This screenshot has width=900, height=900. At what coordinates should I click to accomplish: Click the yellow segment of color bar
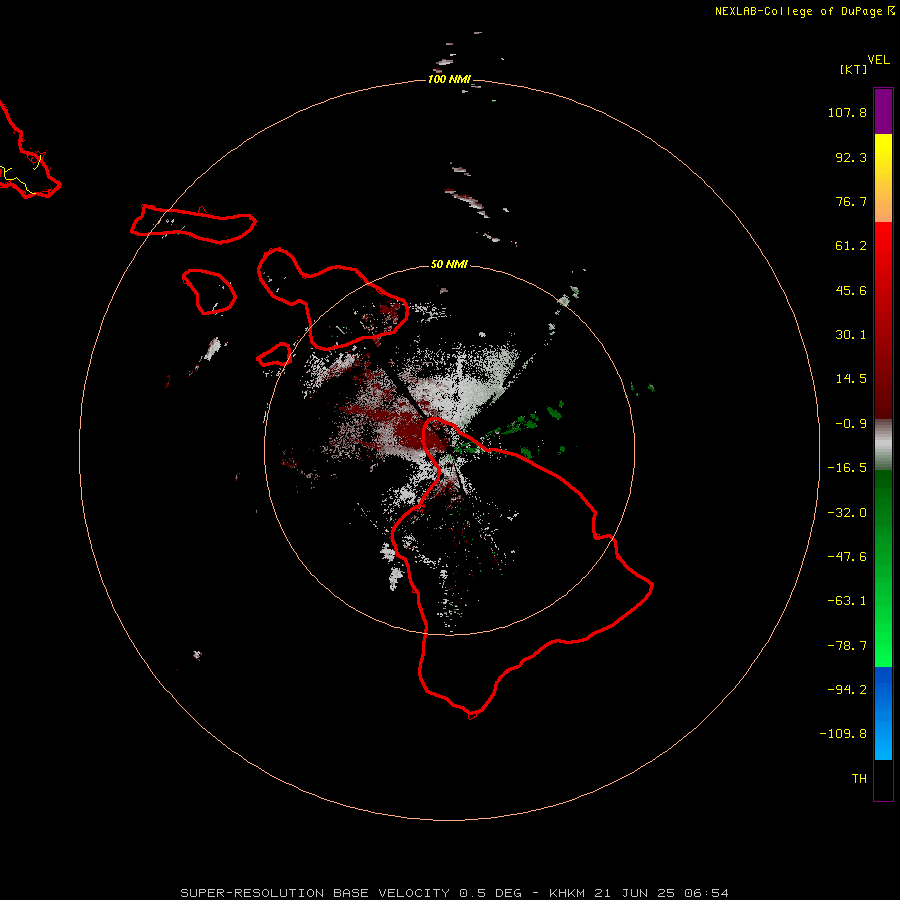[x=883, y=178]
